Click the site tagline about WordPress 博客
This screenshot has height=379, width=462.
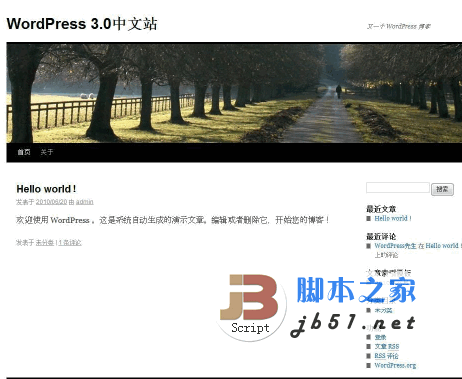pos(399,26)
